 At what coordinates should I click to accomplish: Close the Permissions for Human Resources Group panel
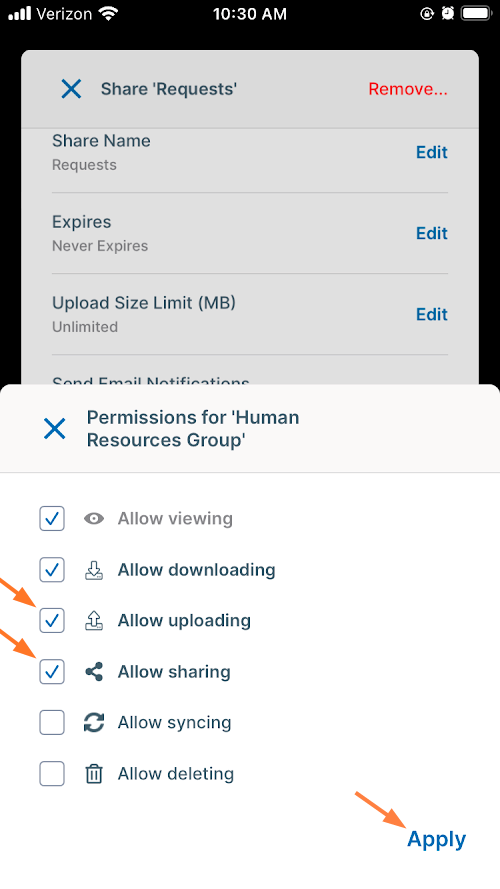pos(54,429)
